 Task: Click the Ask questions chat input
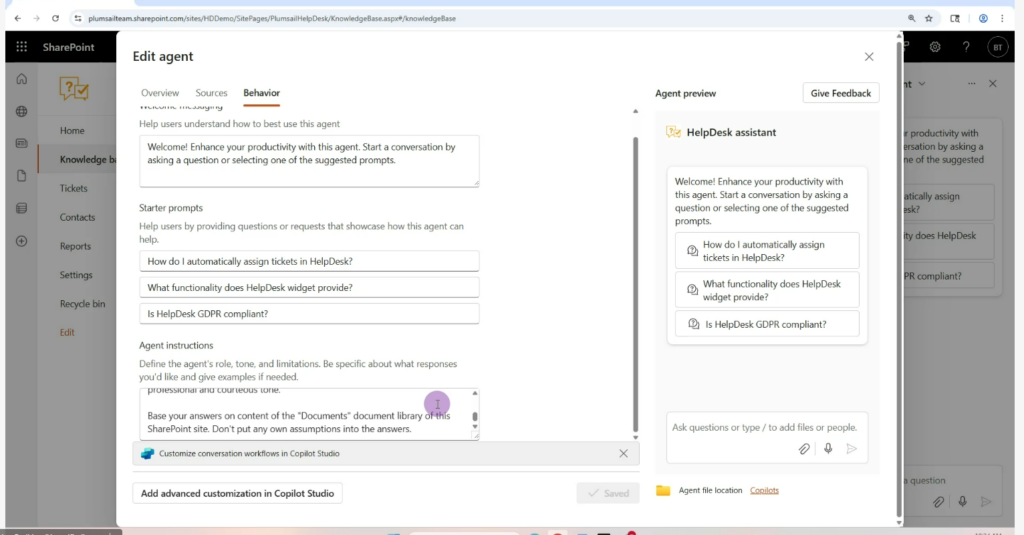coord(767,427)
